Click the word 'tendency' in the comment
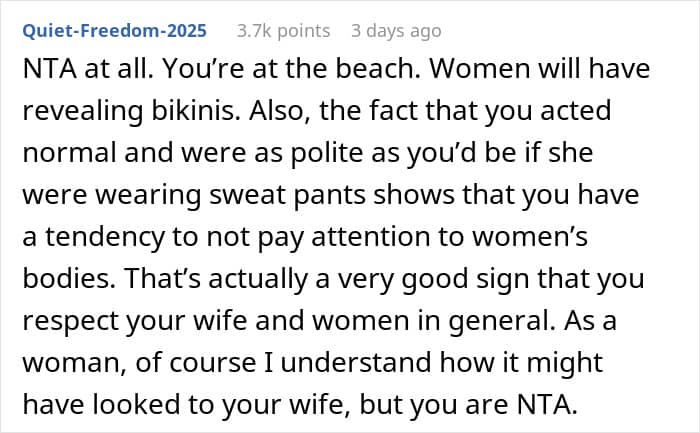 coord(105,236)
